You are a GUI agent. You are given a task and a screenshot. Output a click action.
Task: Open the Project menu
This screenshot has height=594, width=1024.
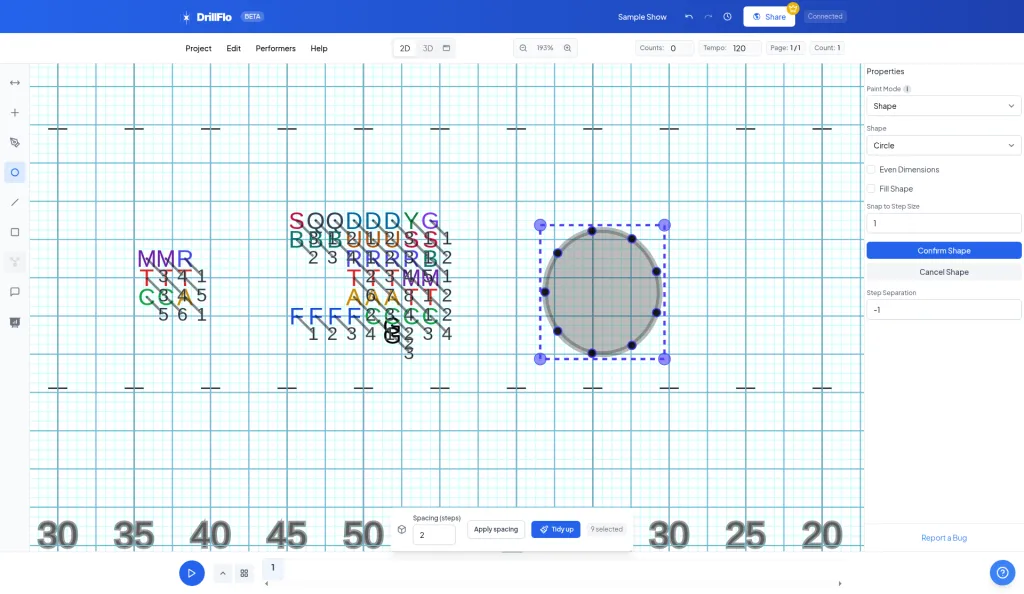[198, 48]
